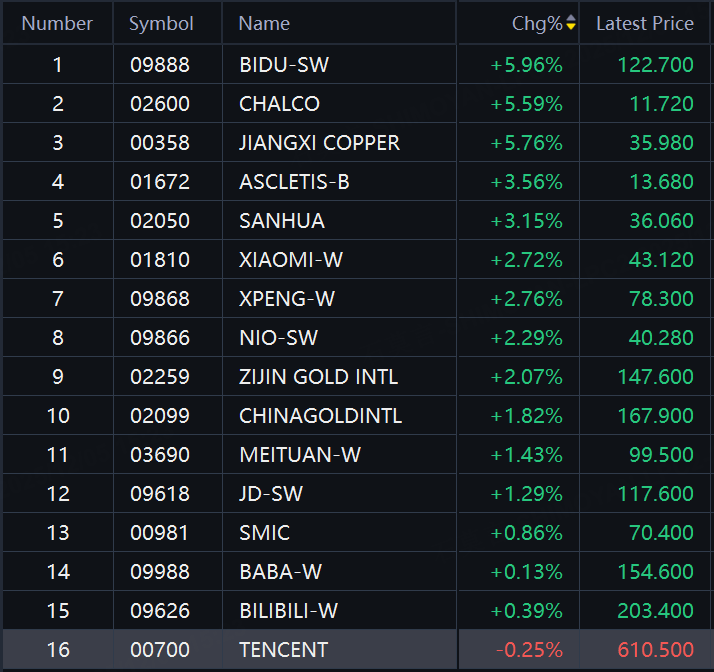Click latest price 154.600
Screen dimensions: 714x672
click(656, 572)
